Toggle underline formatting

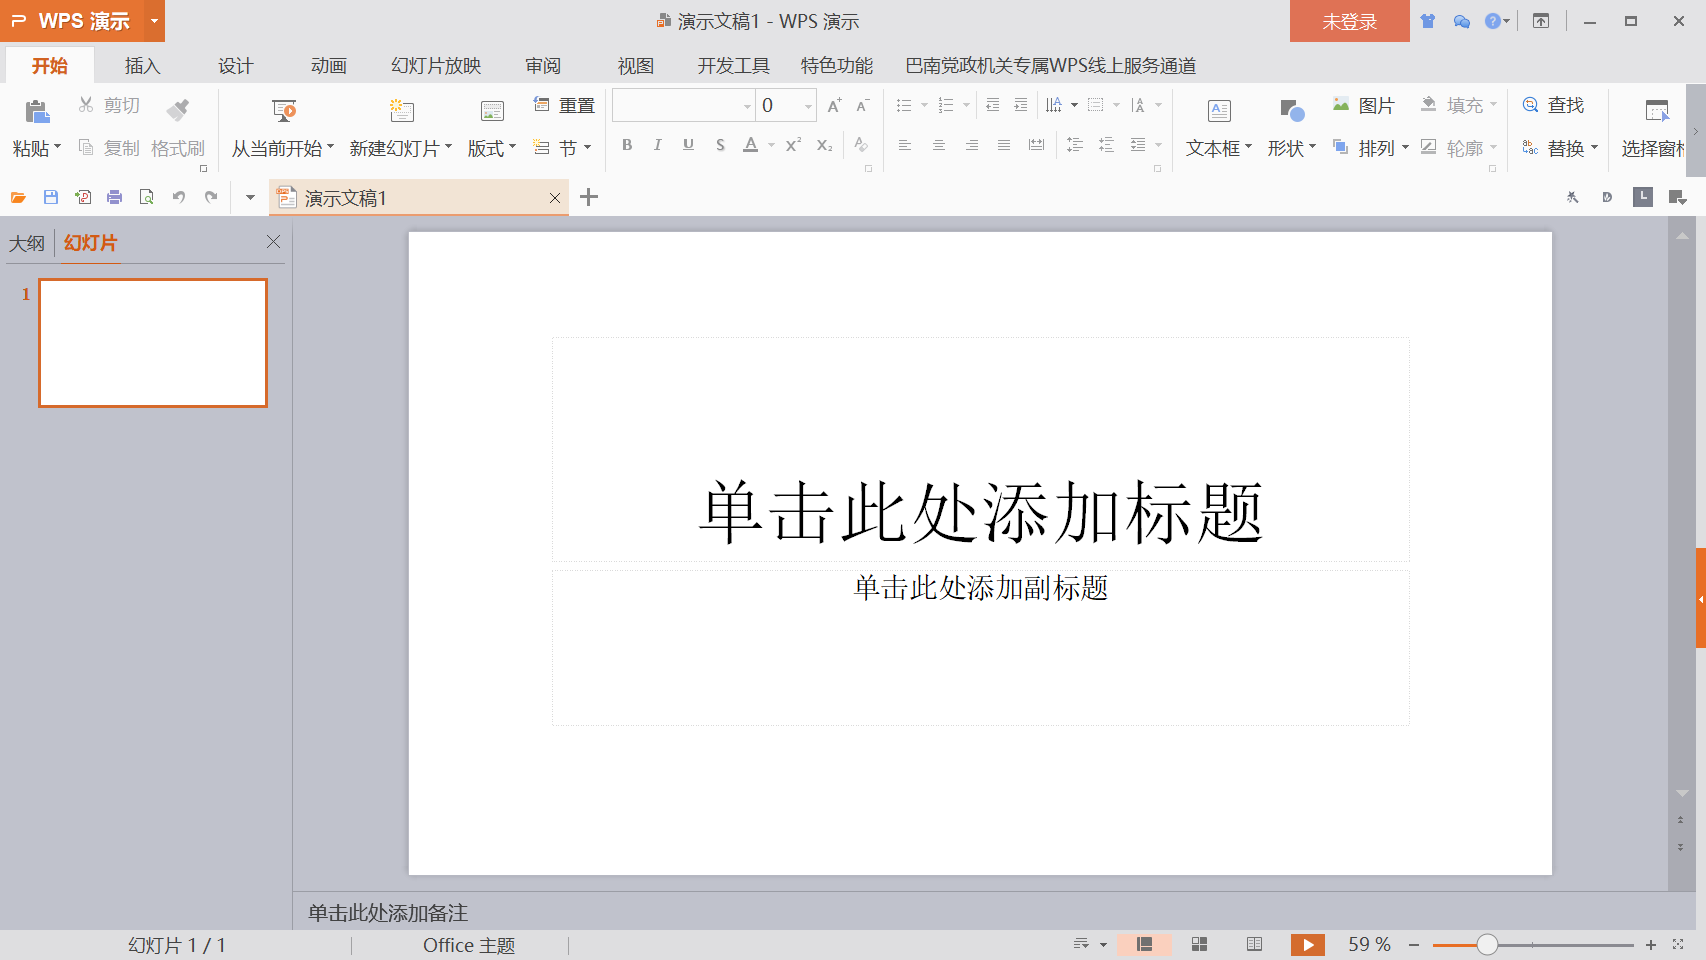tap(688, 145)
